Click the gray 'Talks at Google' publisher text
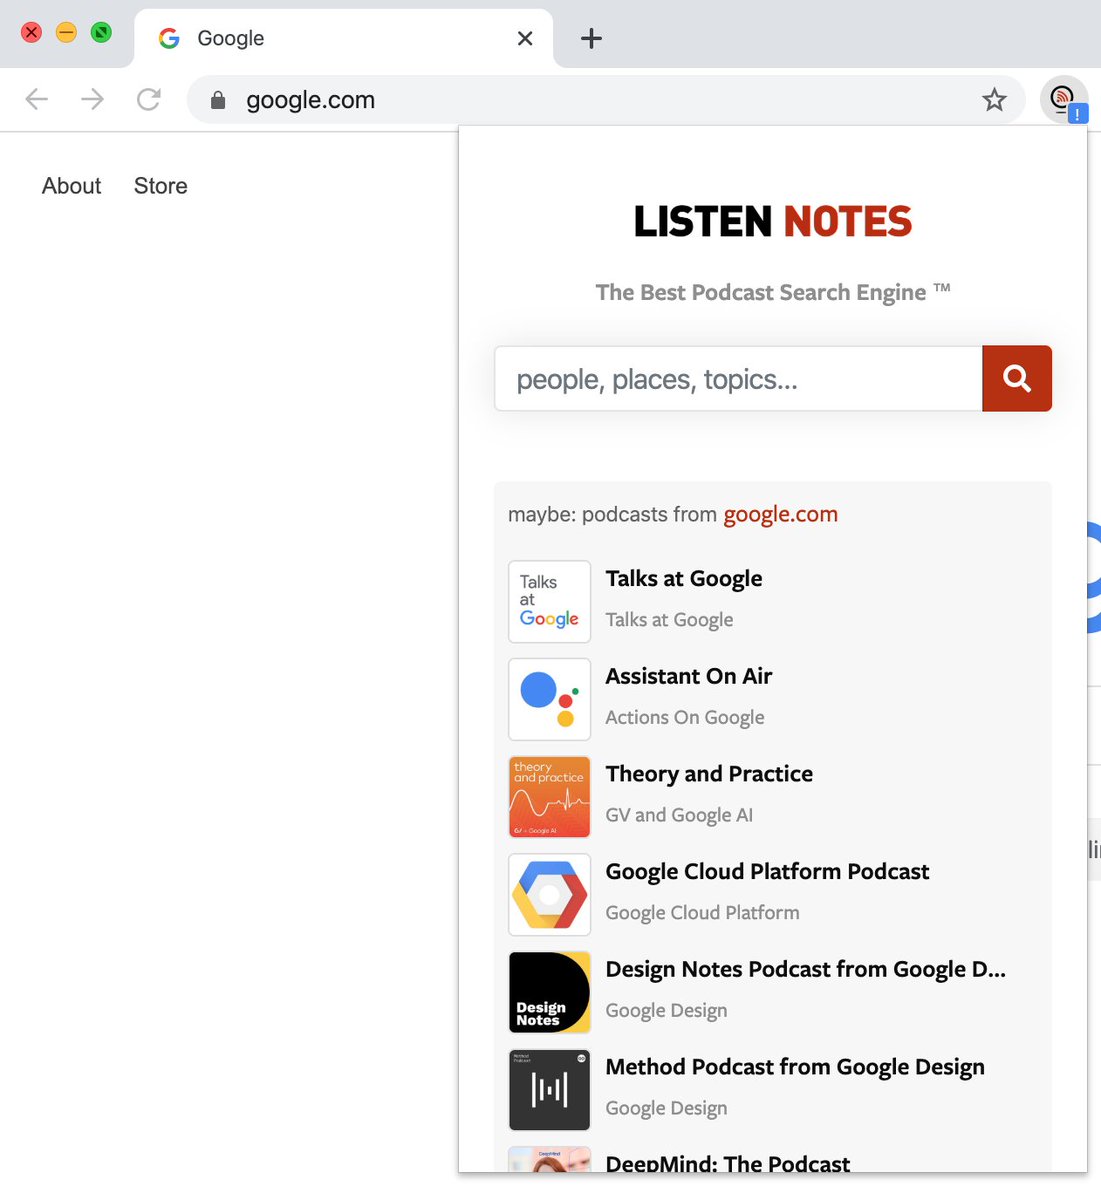1101x1200 pixels. 669,620
